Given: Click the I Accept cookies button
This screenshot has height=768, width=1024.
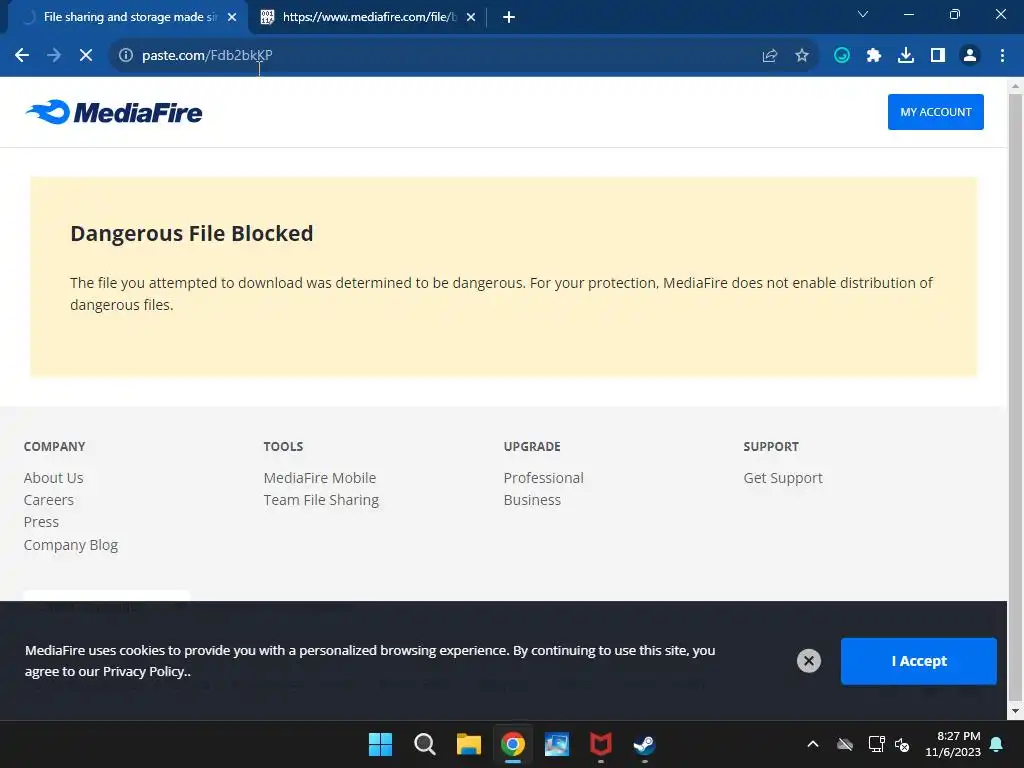Looking at the screenshot, I should coord(918,661).
